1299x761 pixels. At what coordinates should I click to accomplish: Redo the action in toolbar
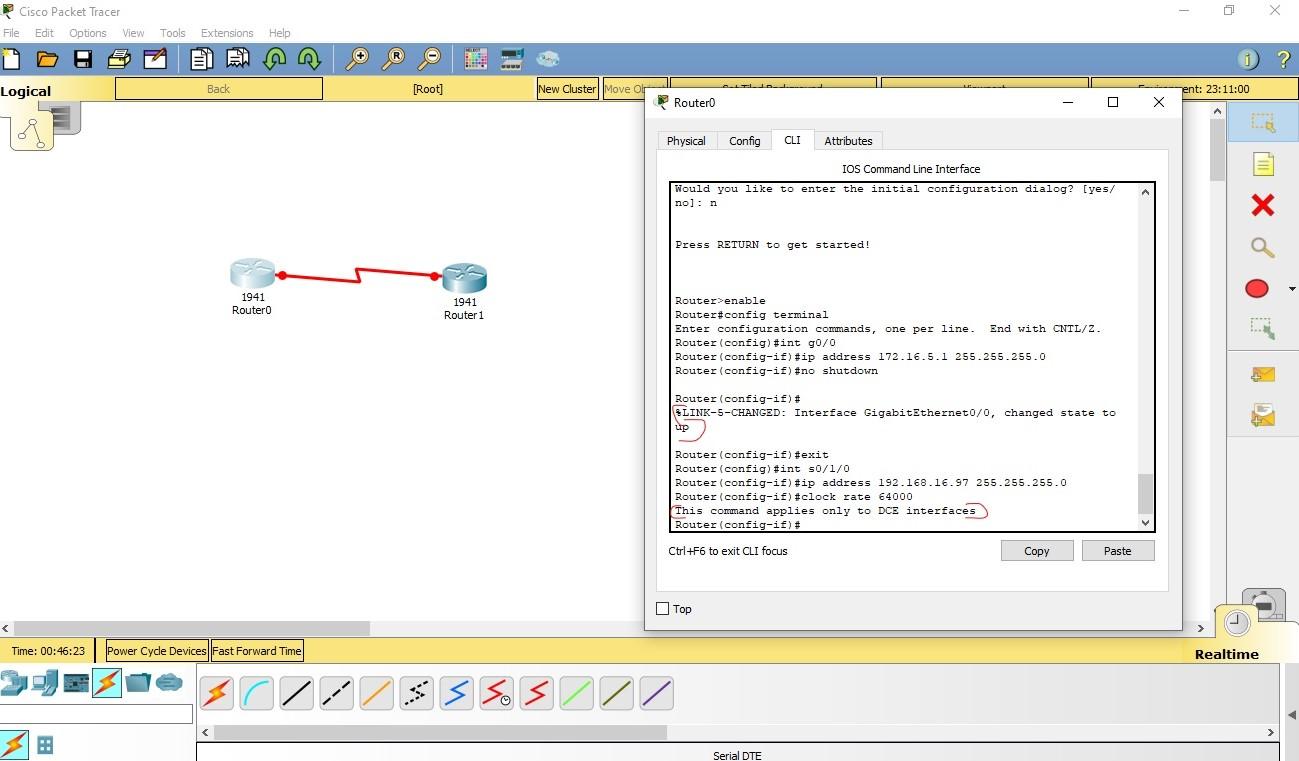click(309, 59)
